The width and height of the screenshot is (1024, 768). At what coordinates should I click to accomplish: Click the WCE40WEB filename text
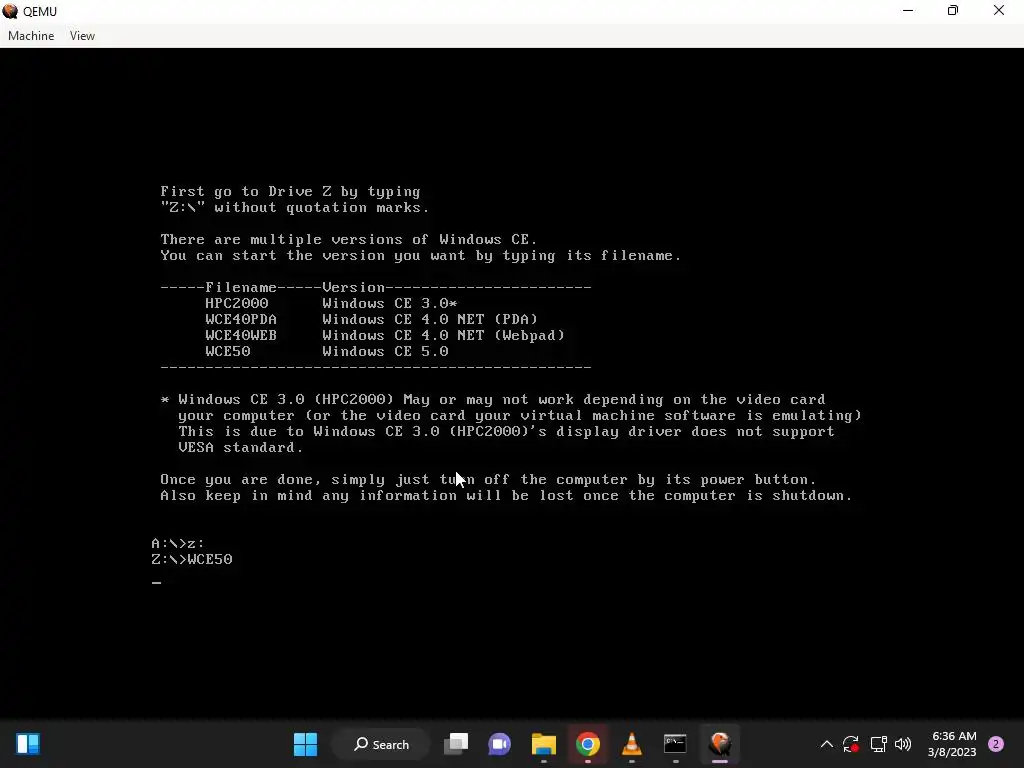(241, 336)
